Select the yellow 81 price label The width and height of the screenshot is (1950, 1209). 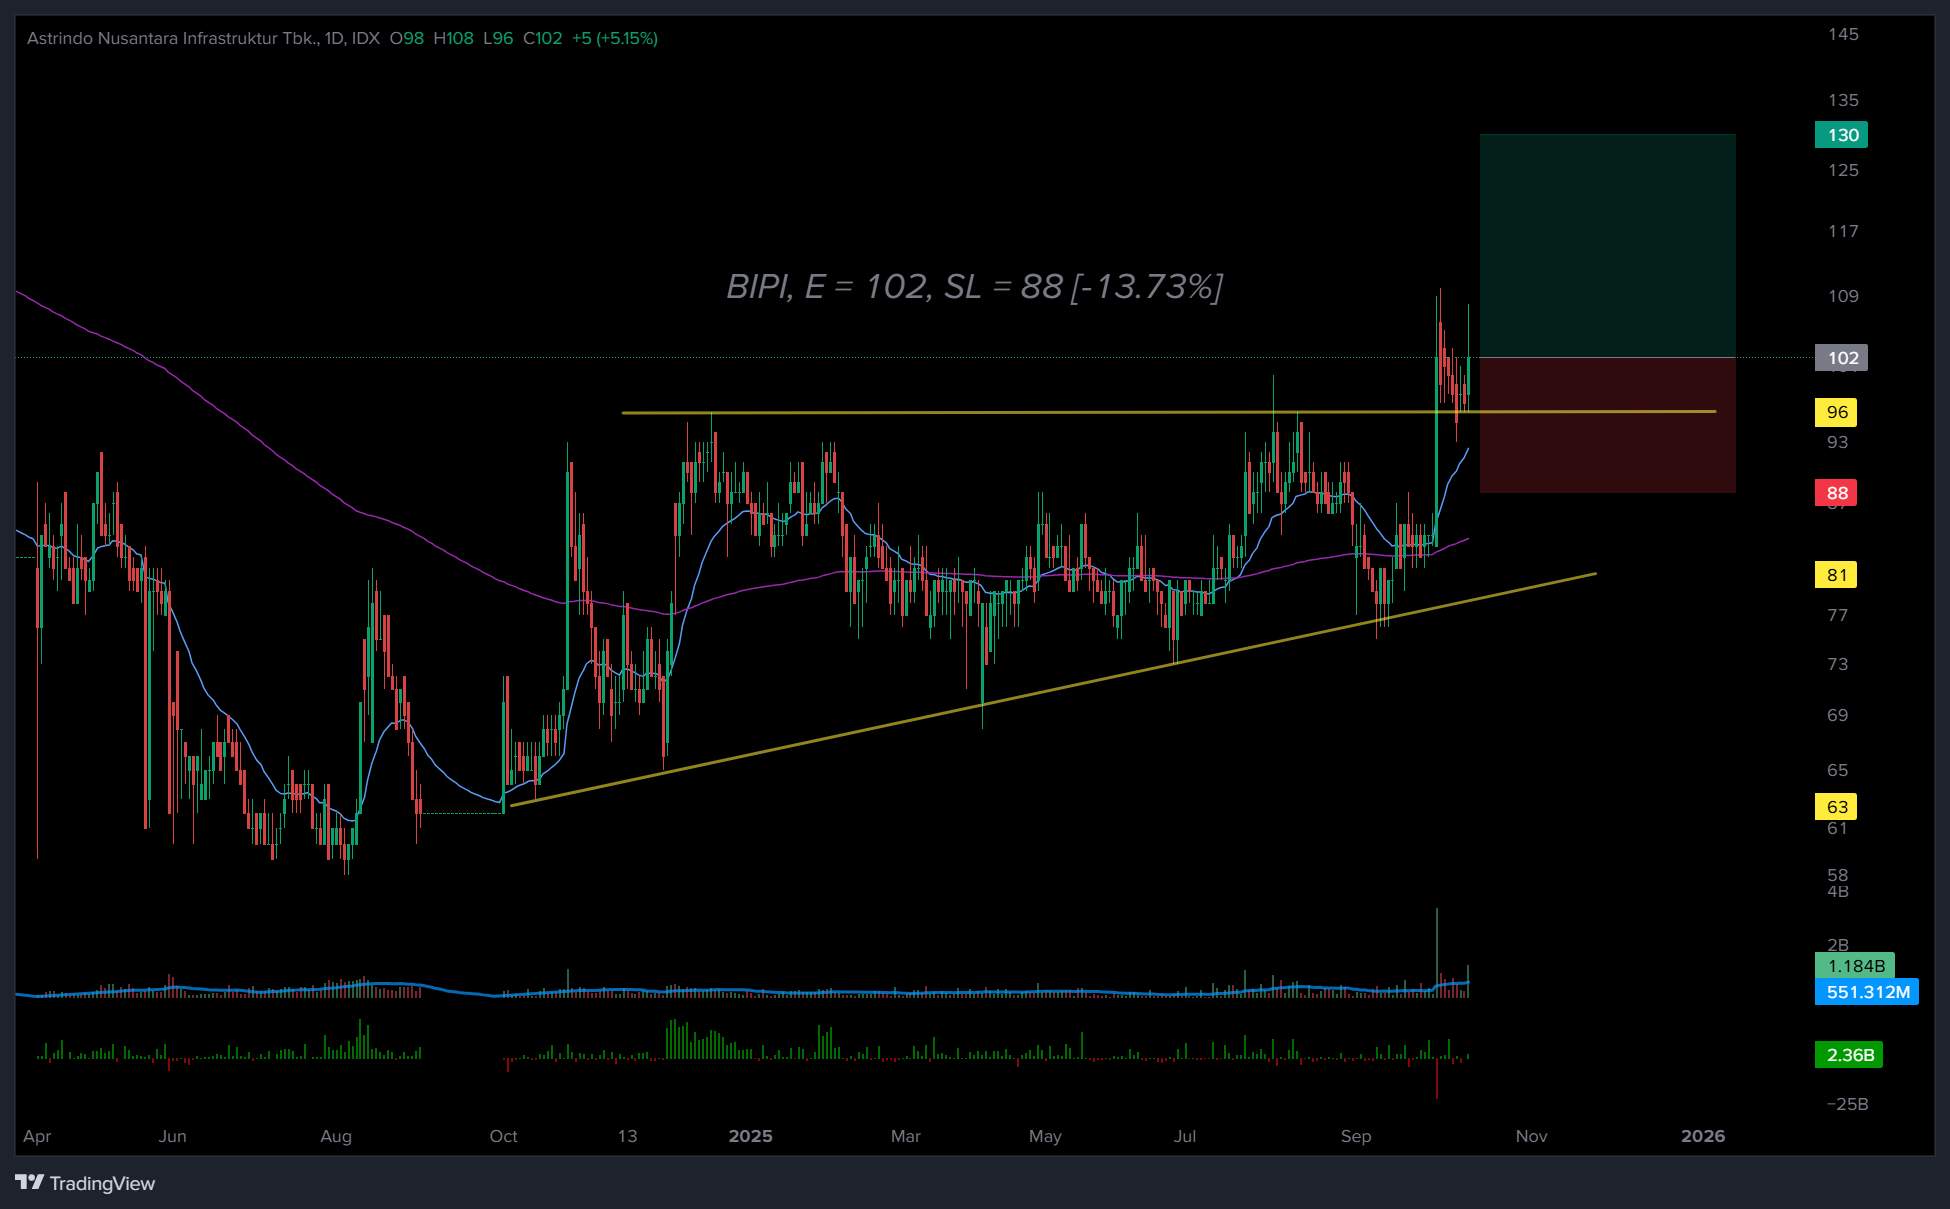click(x=1837, y=575)
